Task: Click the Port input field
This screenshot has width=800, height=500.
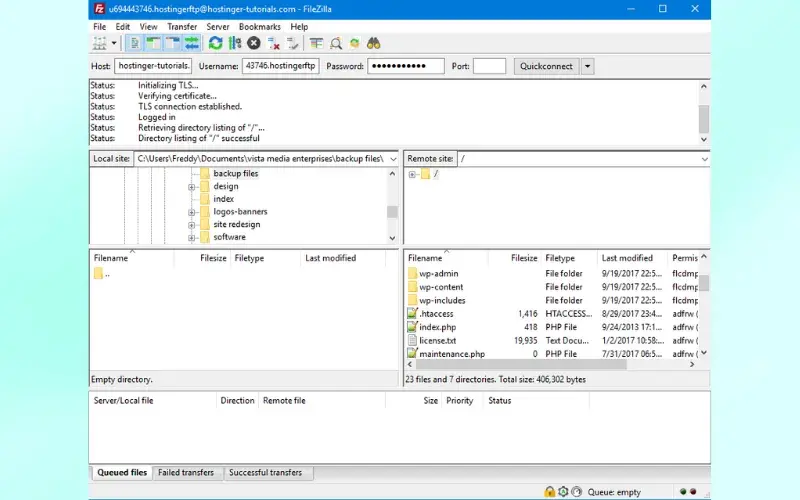Action: (x=489, y=66)
